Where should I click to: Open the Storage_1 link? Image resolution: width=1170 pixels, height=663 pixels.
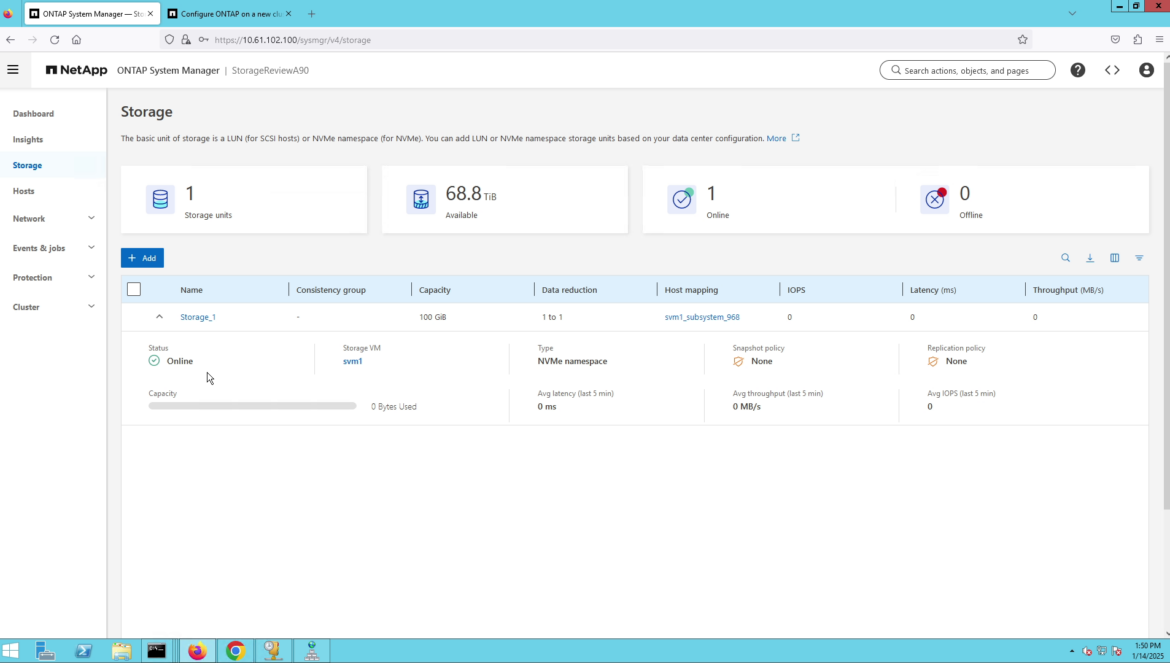point(198,317)
